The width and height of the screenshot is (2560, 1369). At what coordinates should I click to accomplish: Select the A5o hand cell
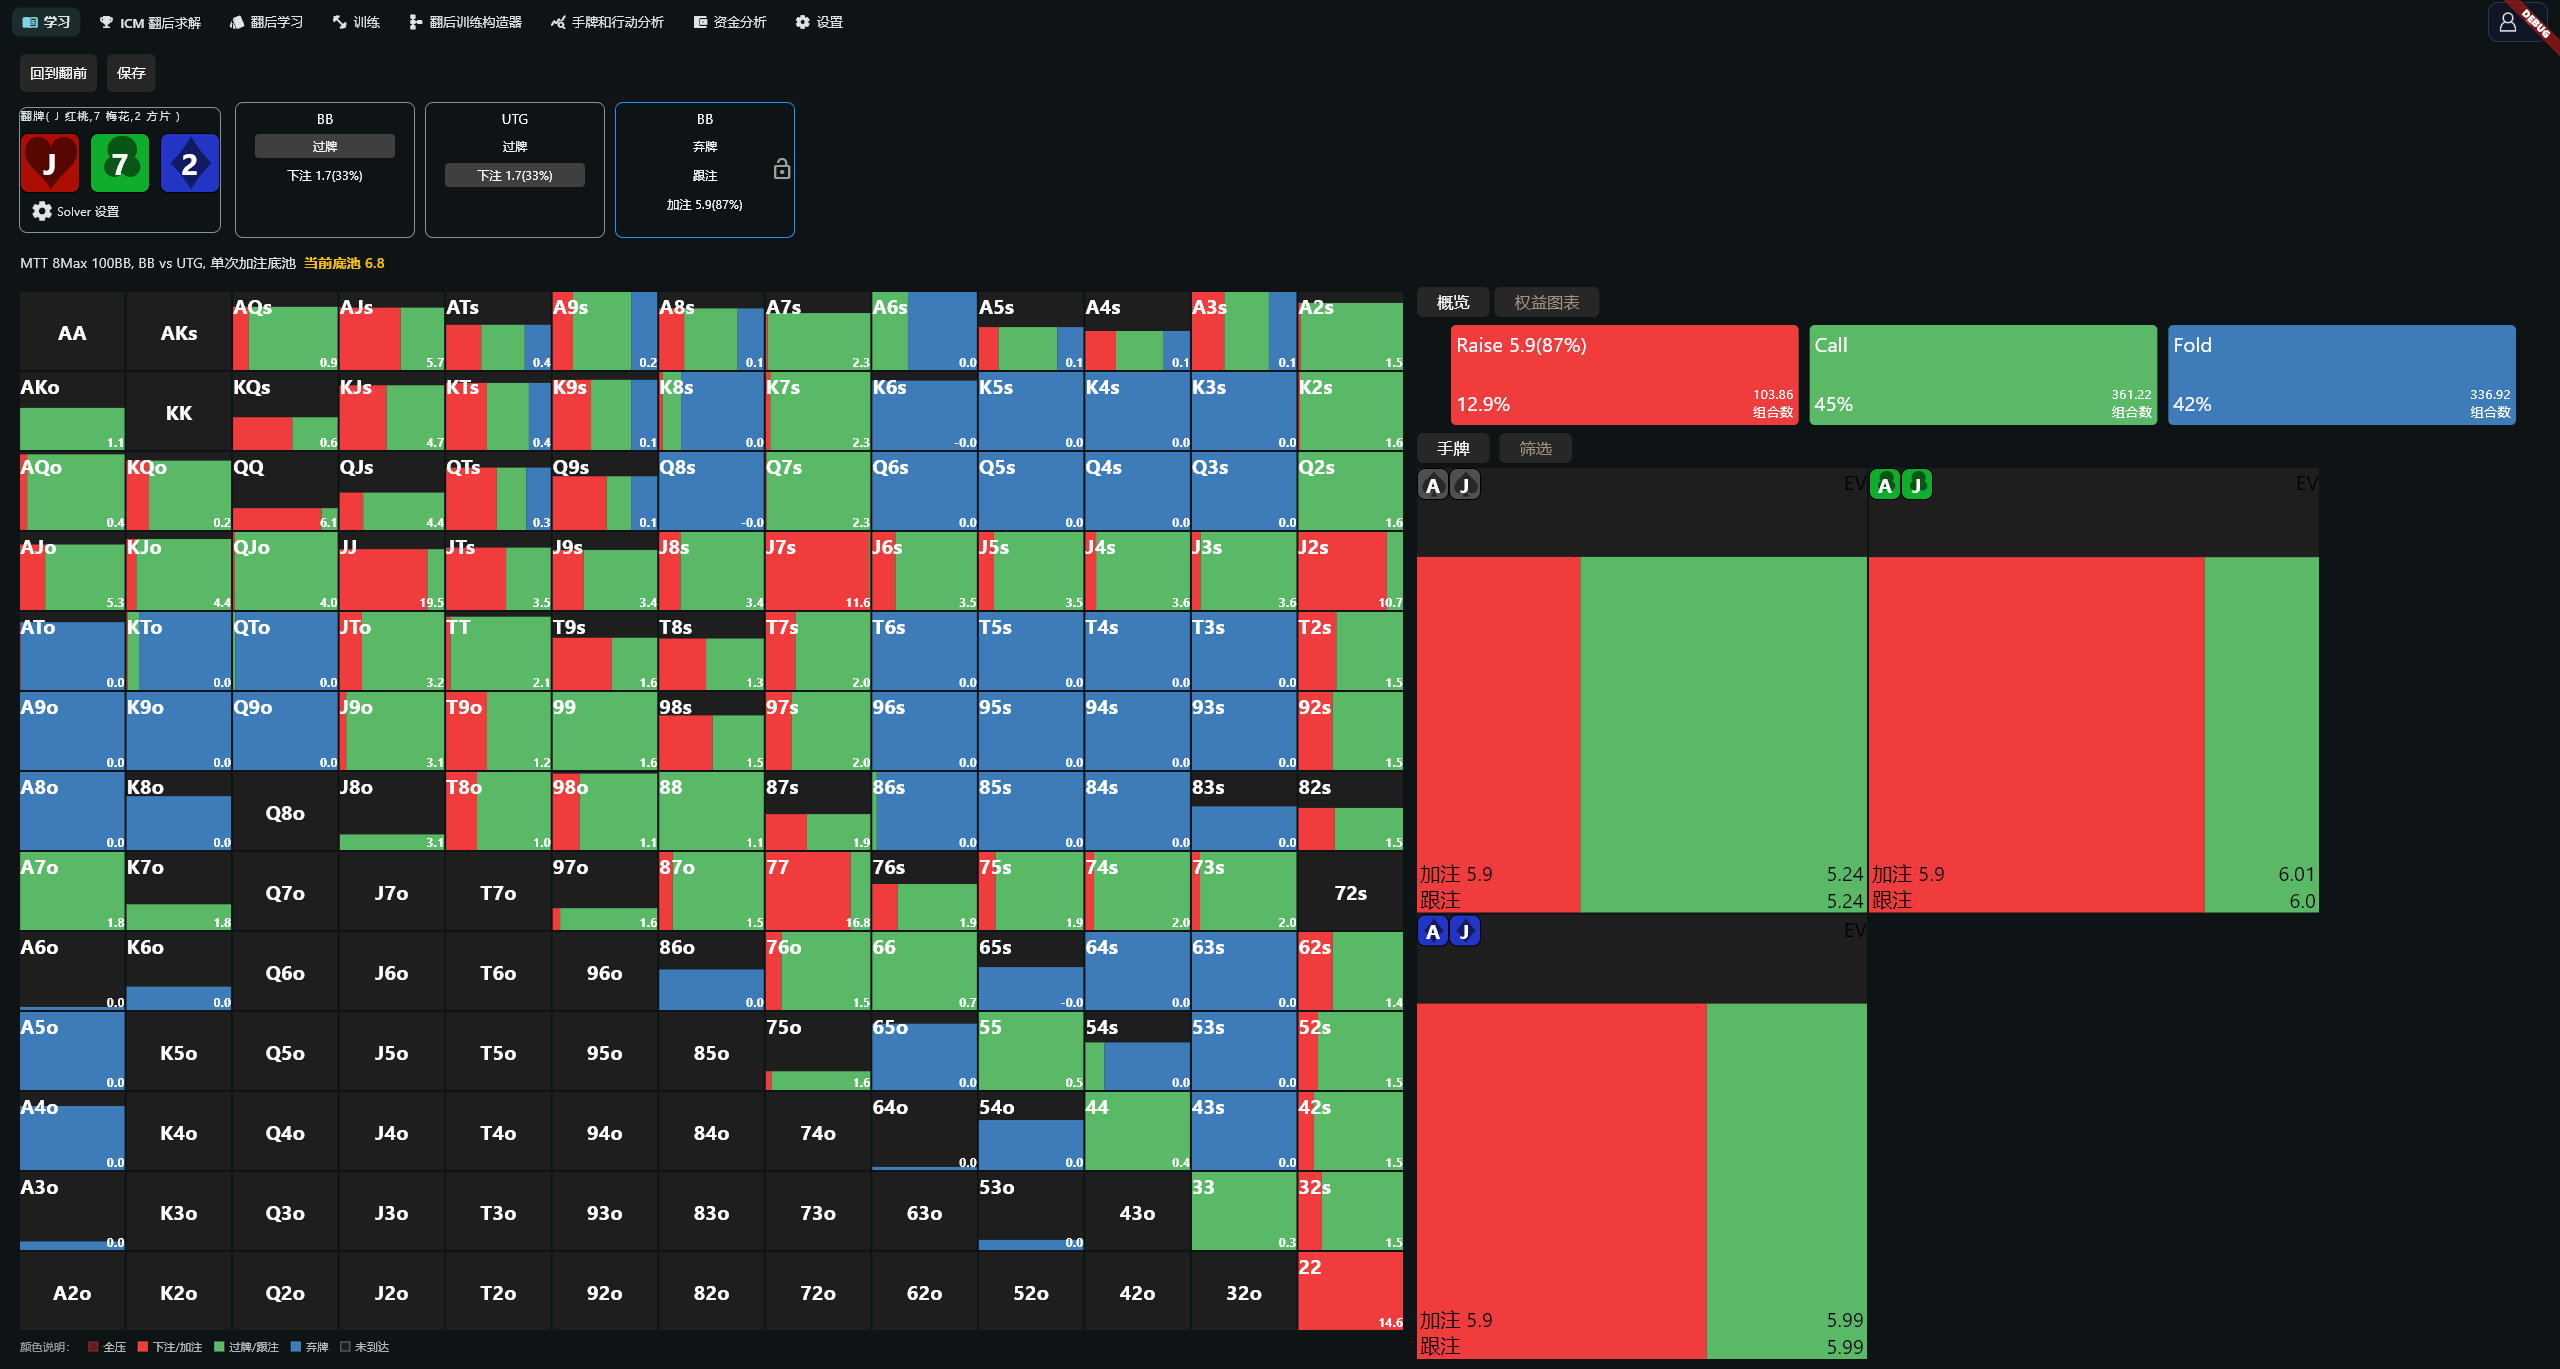tap(72, 1051)
